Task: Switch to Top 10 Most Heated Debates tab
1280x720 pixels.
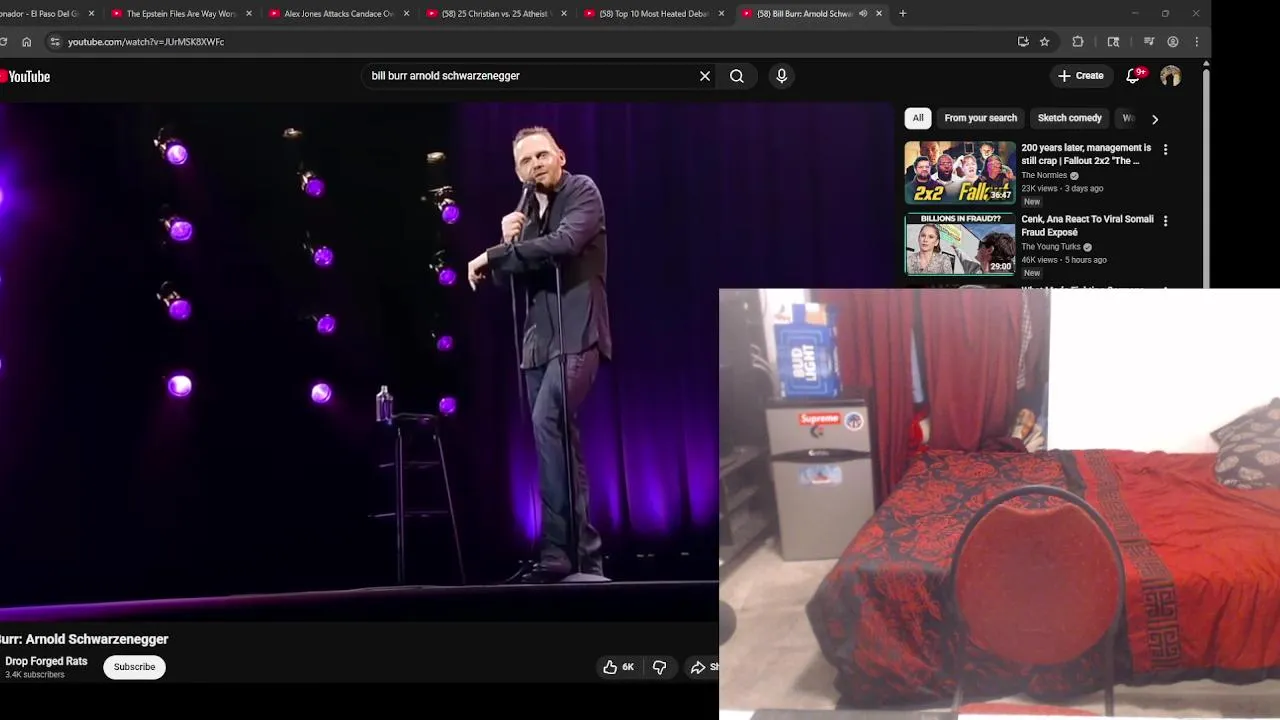Action: pyautogui.click(x=654, y=14)
